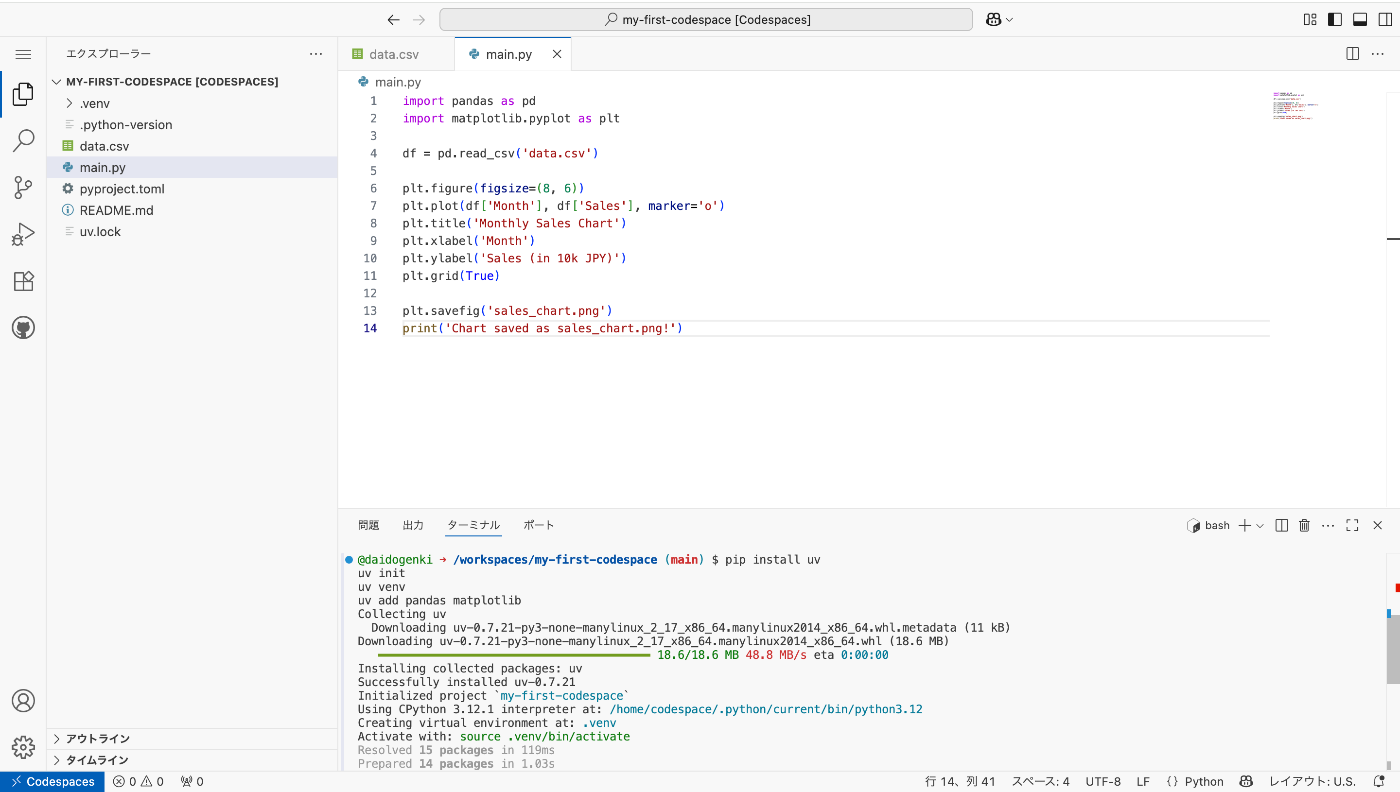1400x792 pixels.
Task: Click the terminal vertical scrollbar
Action: tap(1393, 649)
